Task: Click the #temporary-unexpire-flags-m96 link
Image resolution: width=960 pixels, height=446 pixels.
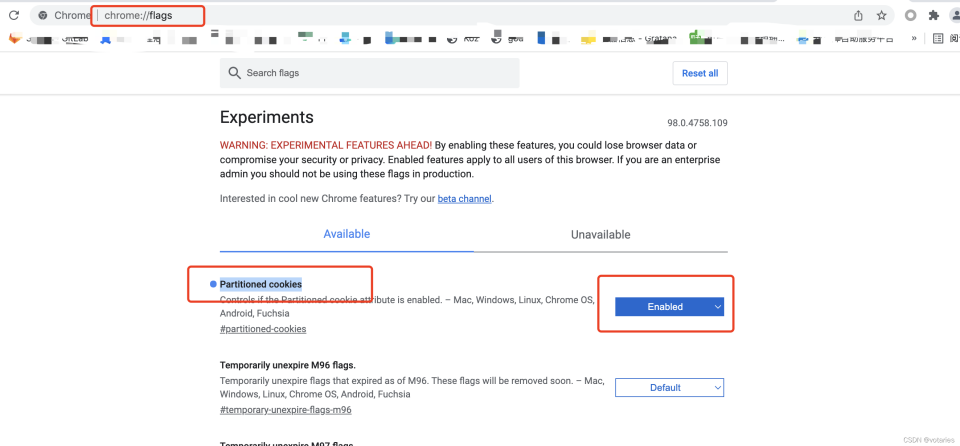Action: click(x=285, y=410)
